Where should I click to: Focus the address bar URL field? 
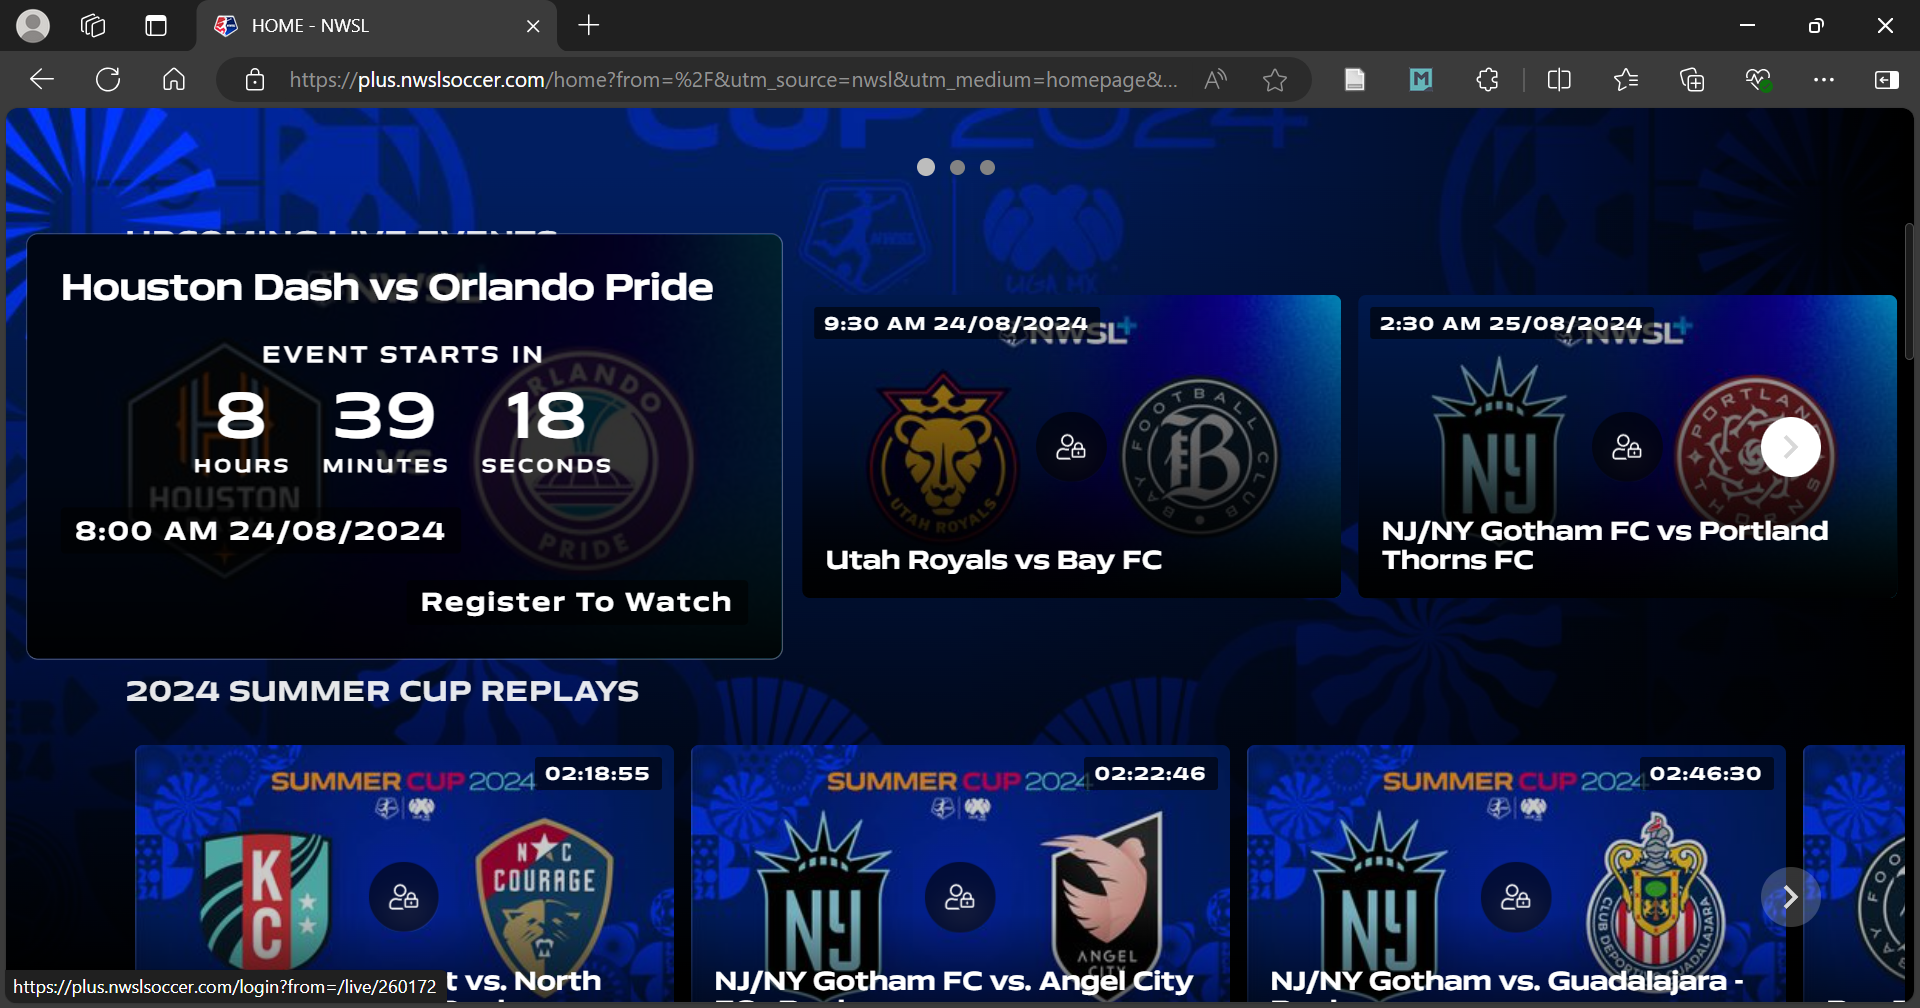pos(733,80)
